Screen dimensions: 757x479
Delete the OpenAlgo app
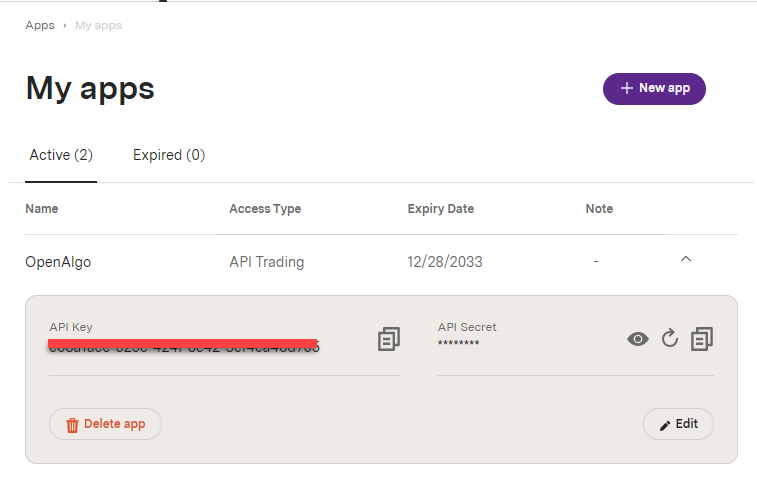click(x=105, y=424)
